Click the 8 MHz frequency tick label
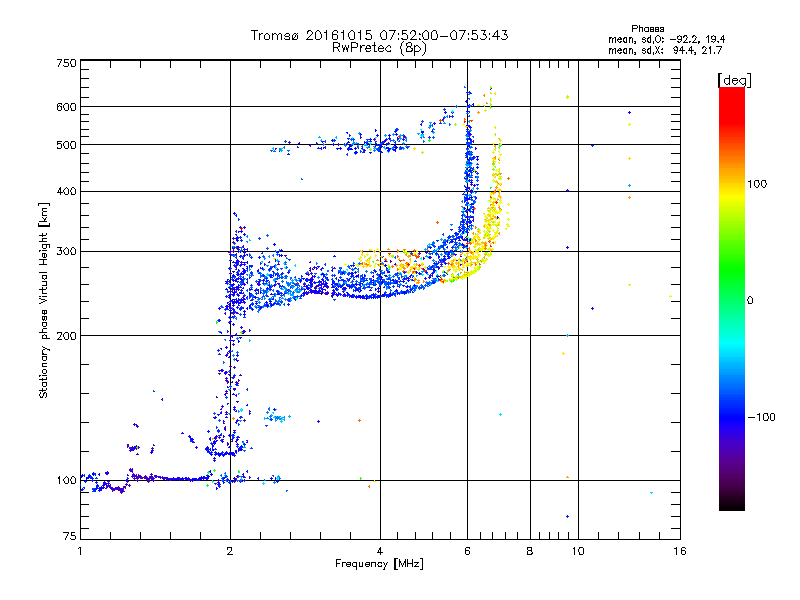Viewport: 800px width, 600px height. click(530, 551)
